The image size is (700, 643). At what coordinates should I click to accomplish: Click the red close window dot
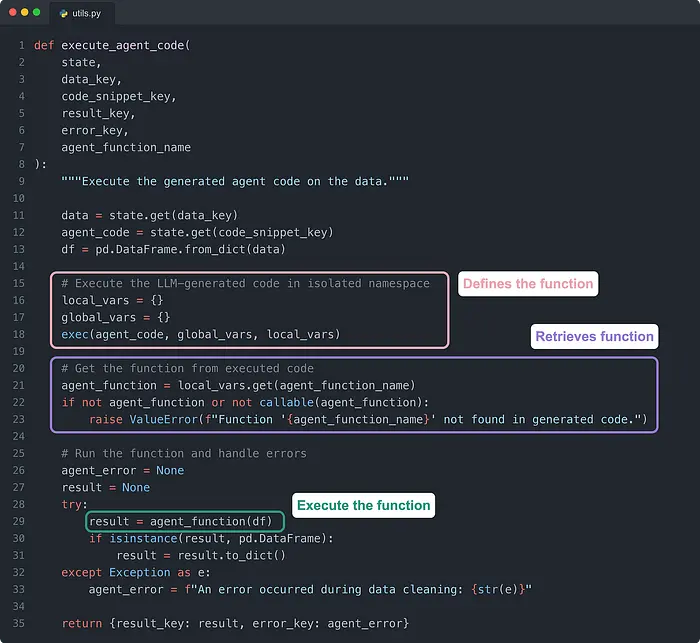(11, 13)
